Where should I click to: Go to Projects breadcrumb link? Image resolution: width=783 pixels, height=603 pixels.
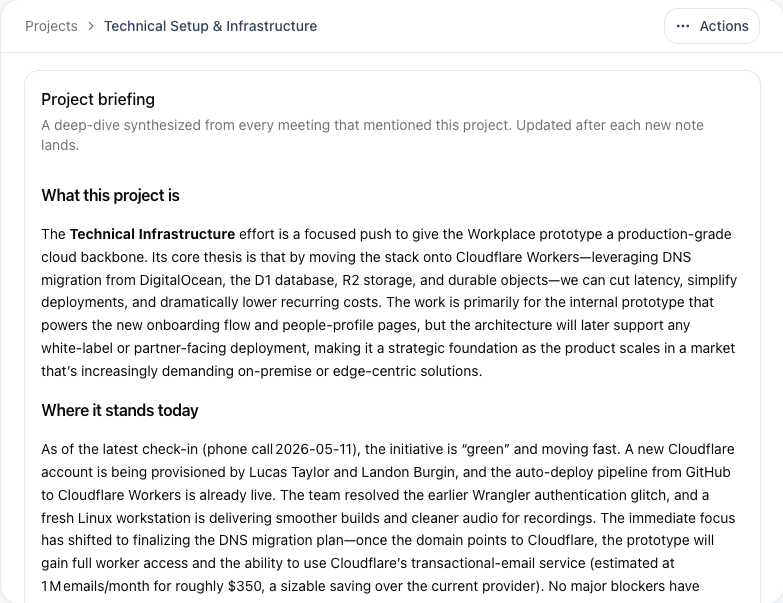point(51,26)
